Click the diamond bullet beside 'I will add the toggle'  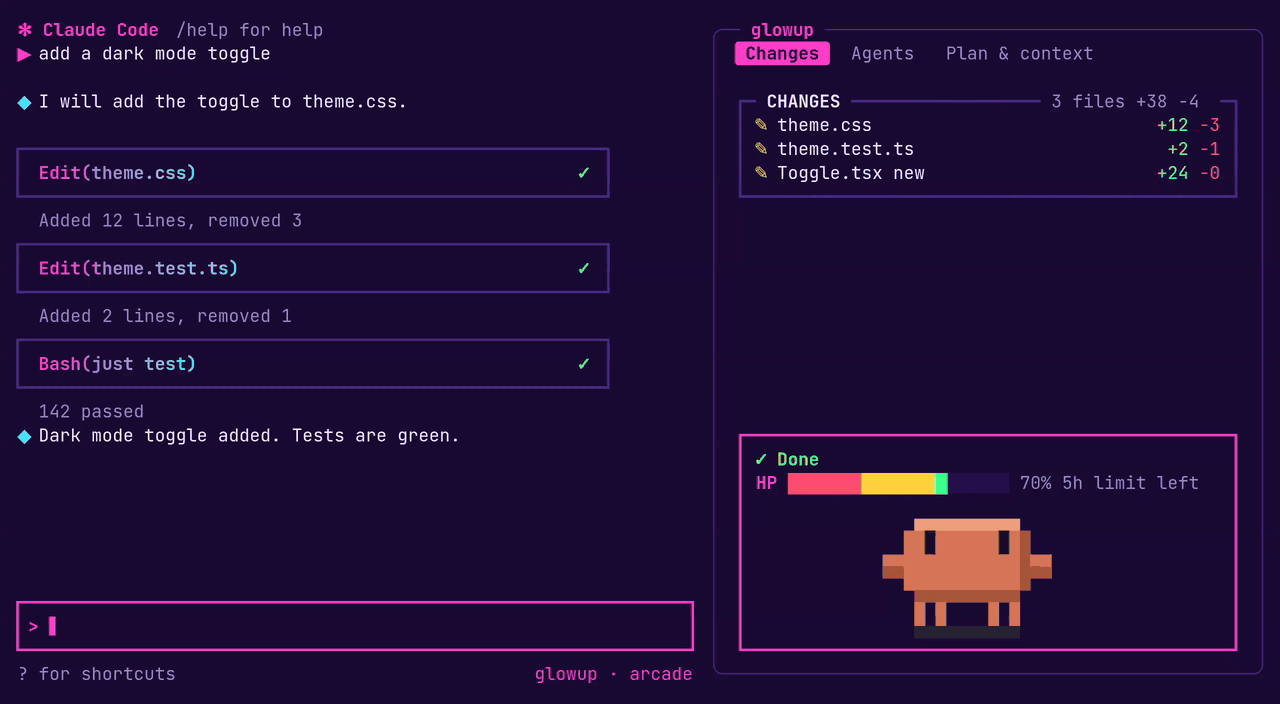25,102
